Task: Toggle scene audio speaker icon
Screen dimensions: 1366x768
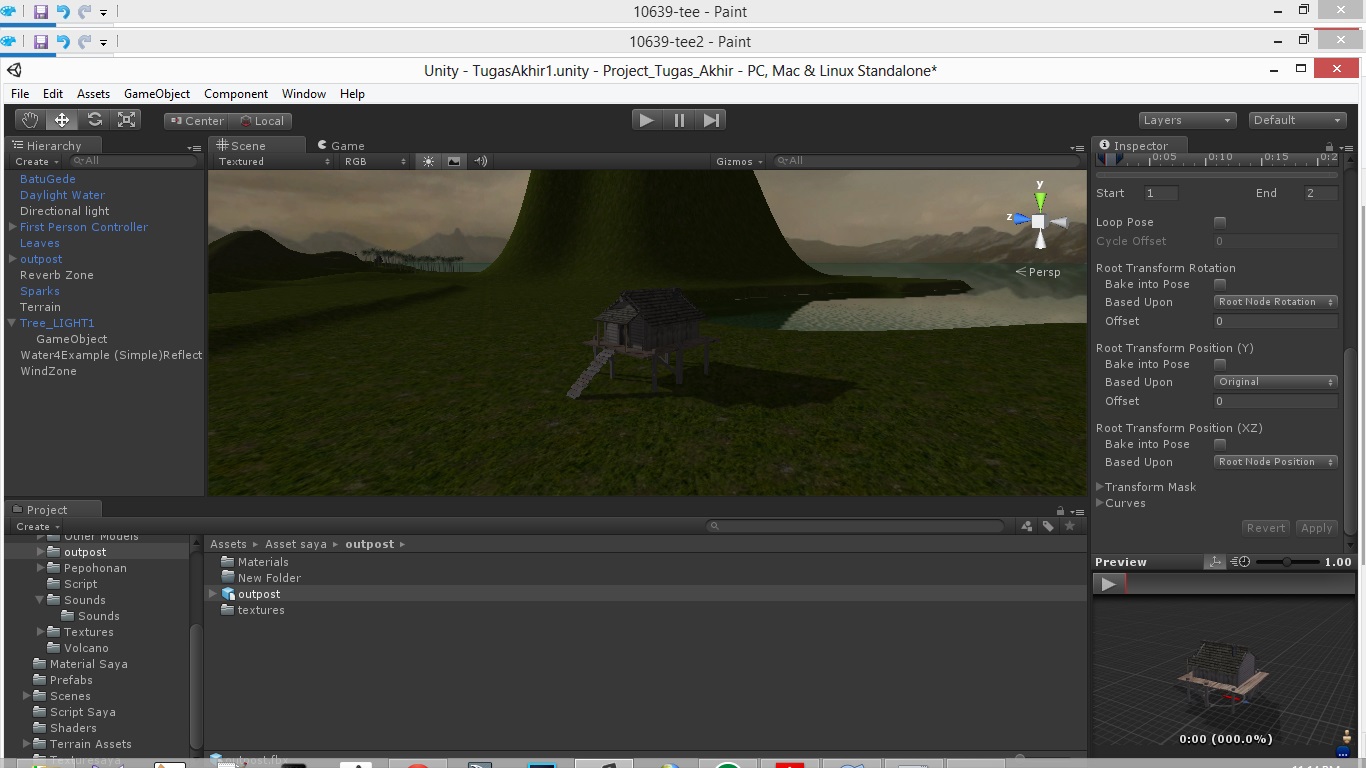Action: [481, 161]
